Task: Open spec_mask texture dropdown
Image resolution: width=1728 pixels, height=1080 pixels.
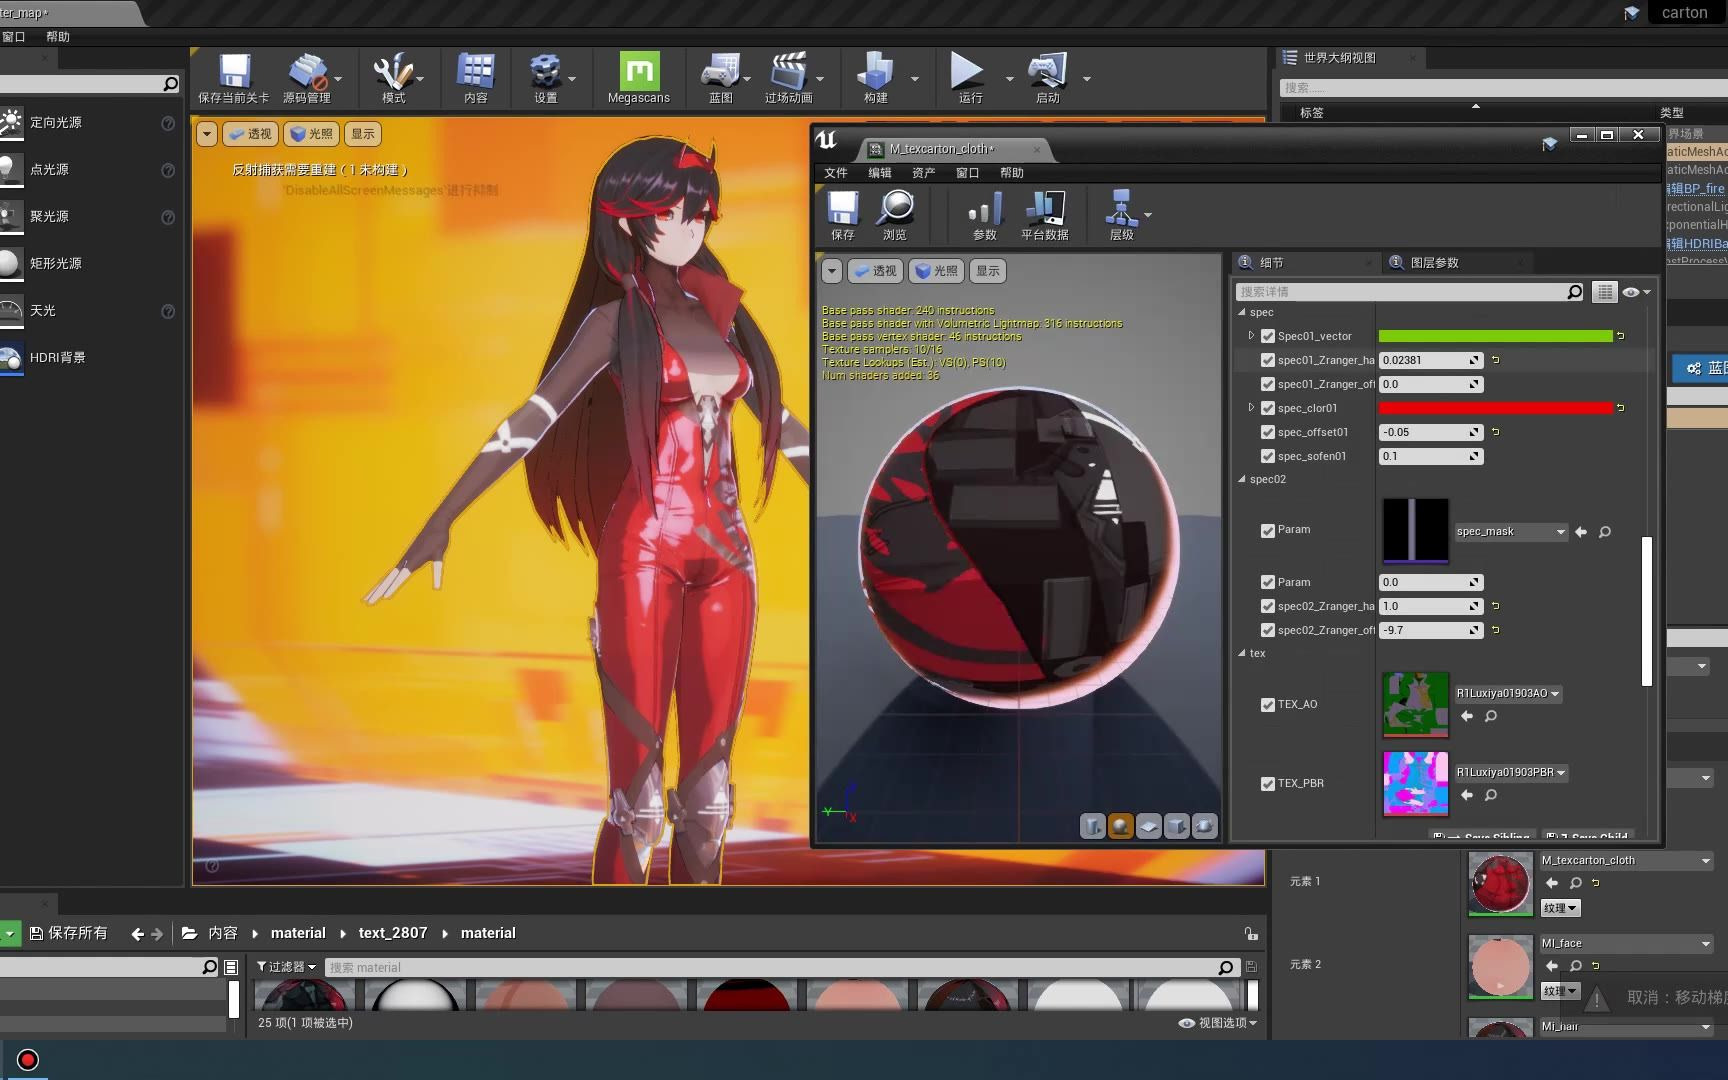Action: 1511,531
